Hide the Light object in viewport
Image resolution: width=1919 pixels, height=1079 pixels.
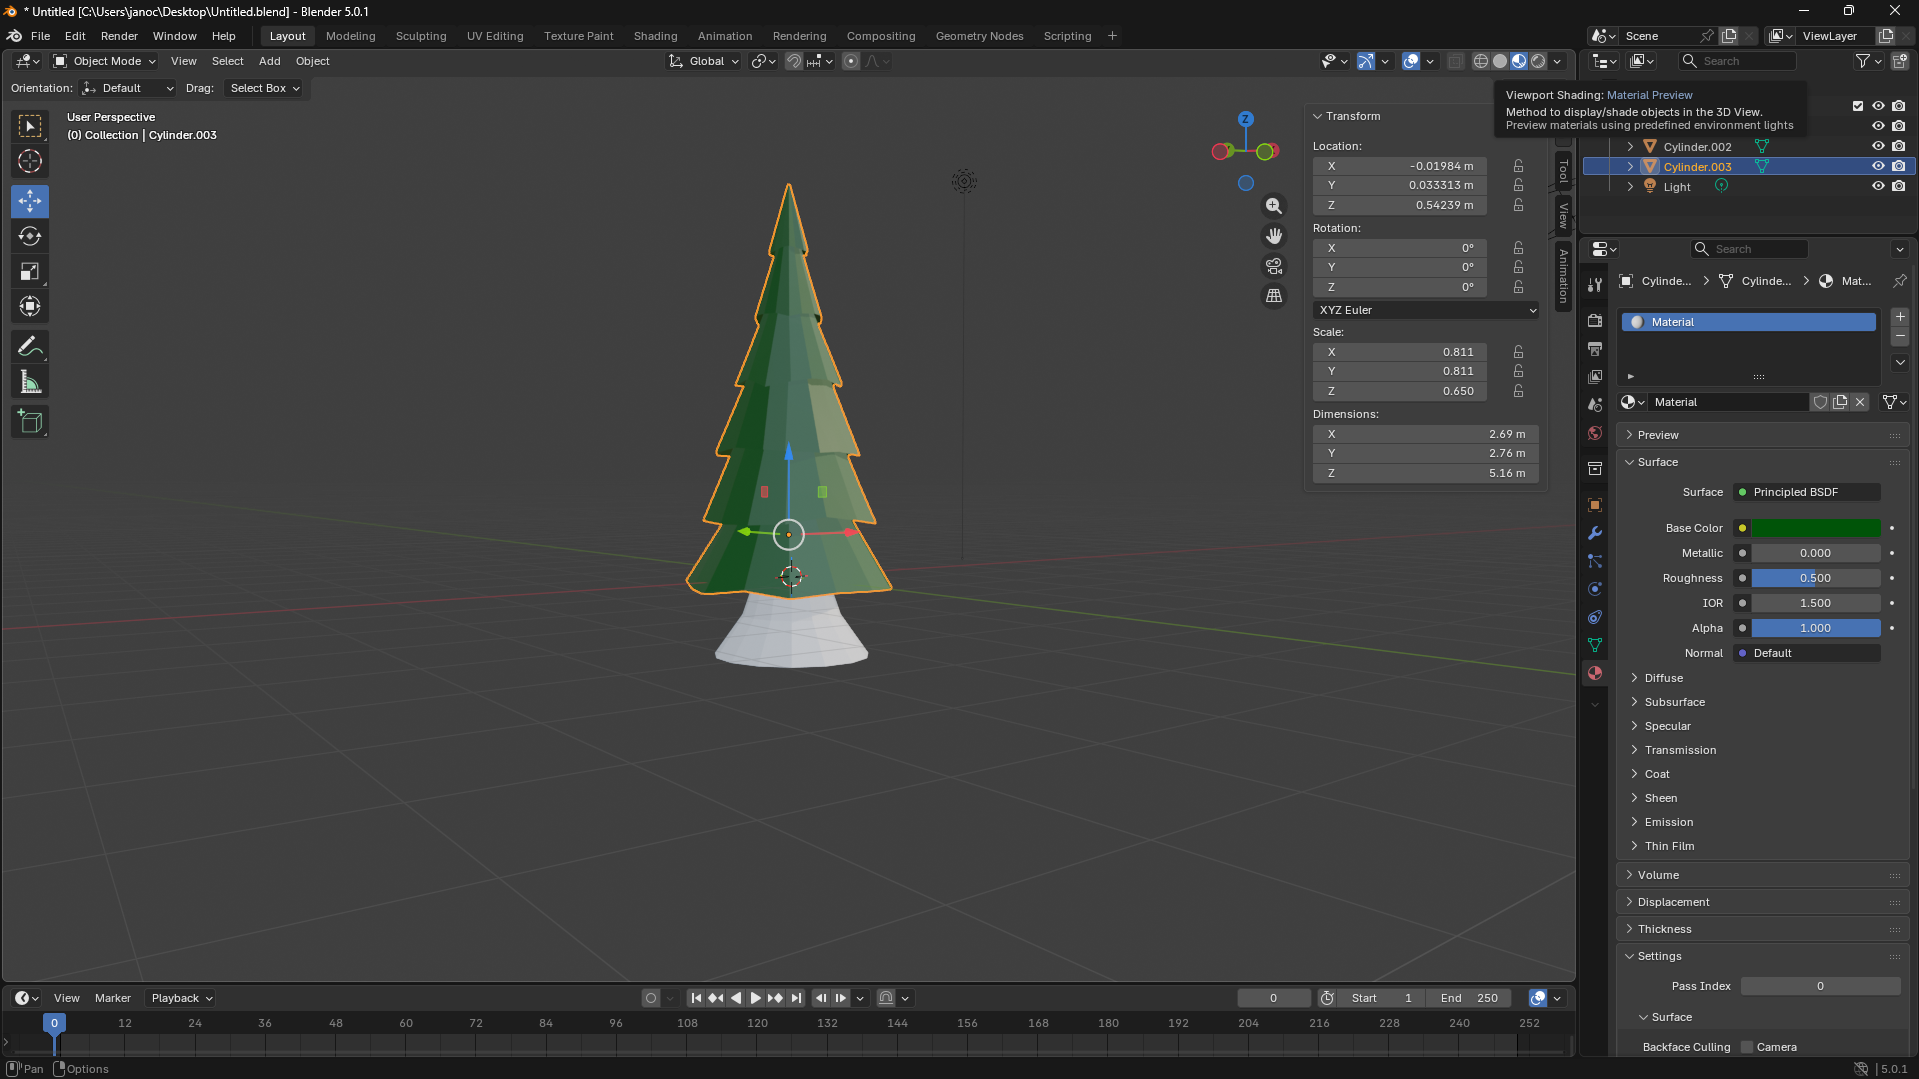tap(1878, 187)
